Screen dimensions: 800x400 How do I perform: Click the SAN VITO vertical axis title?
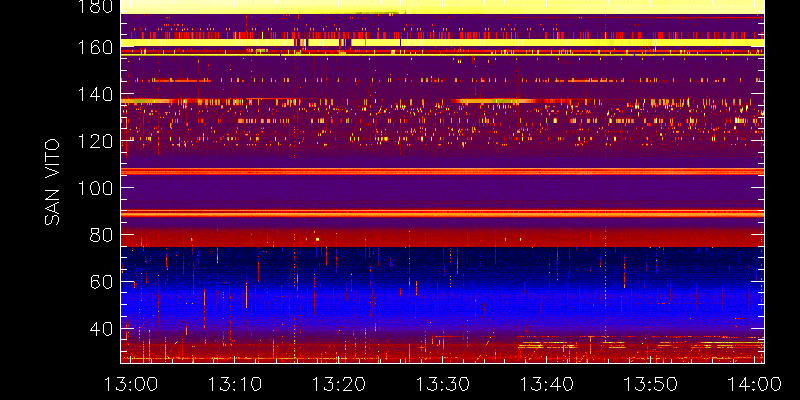[x=53, y=182]
